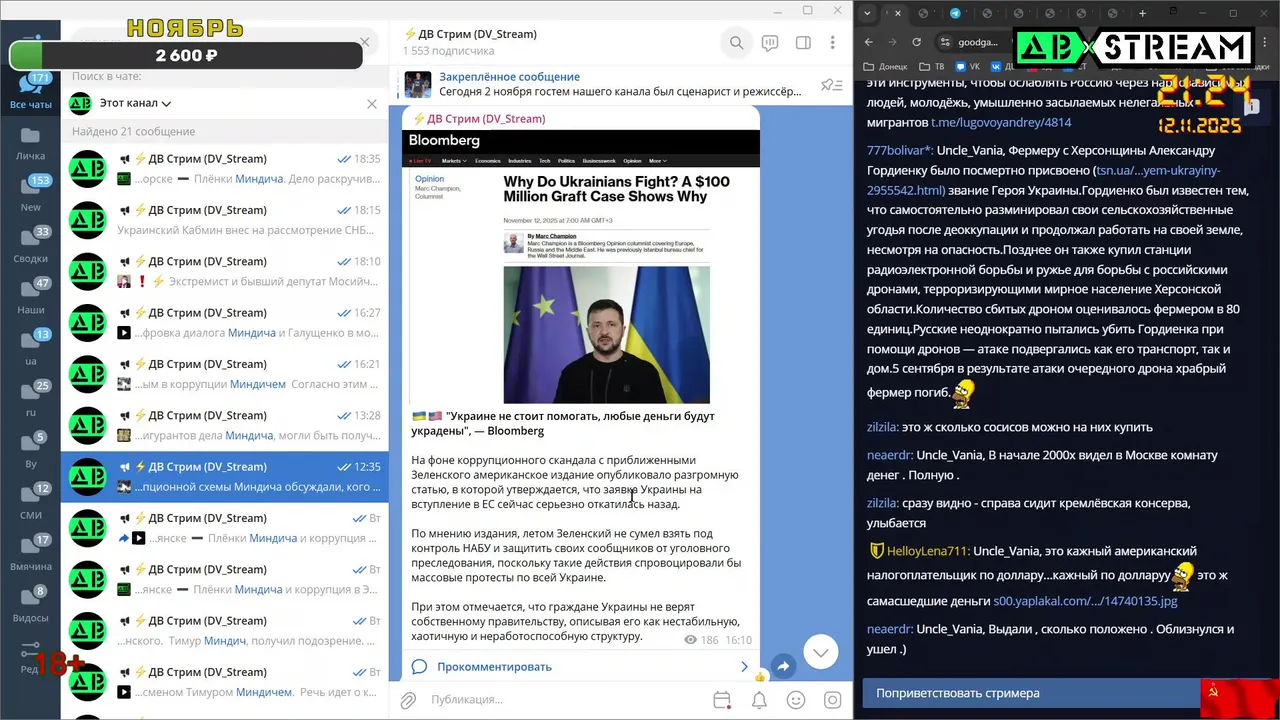The height and width of the screenshot is (720, 1280).
Task: Click the attach file paperclip icon
Action: click(x=409, y=700)
